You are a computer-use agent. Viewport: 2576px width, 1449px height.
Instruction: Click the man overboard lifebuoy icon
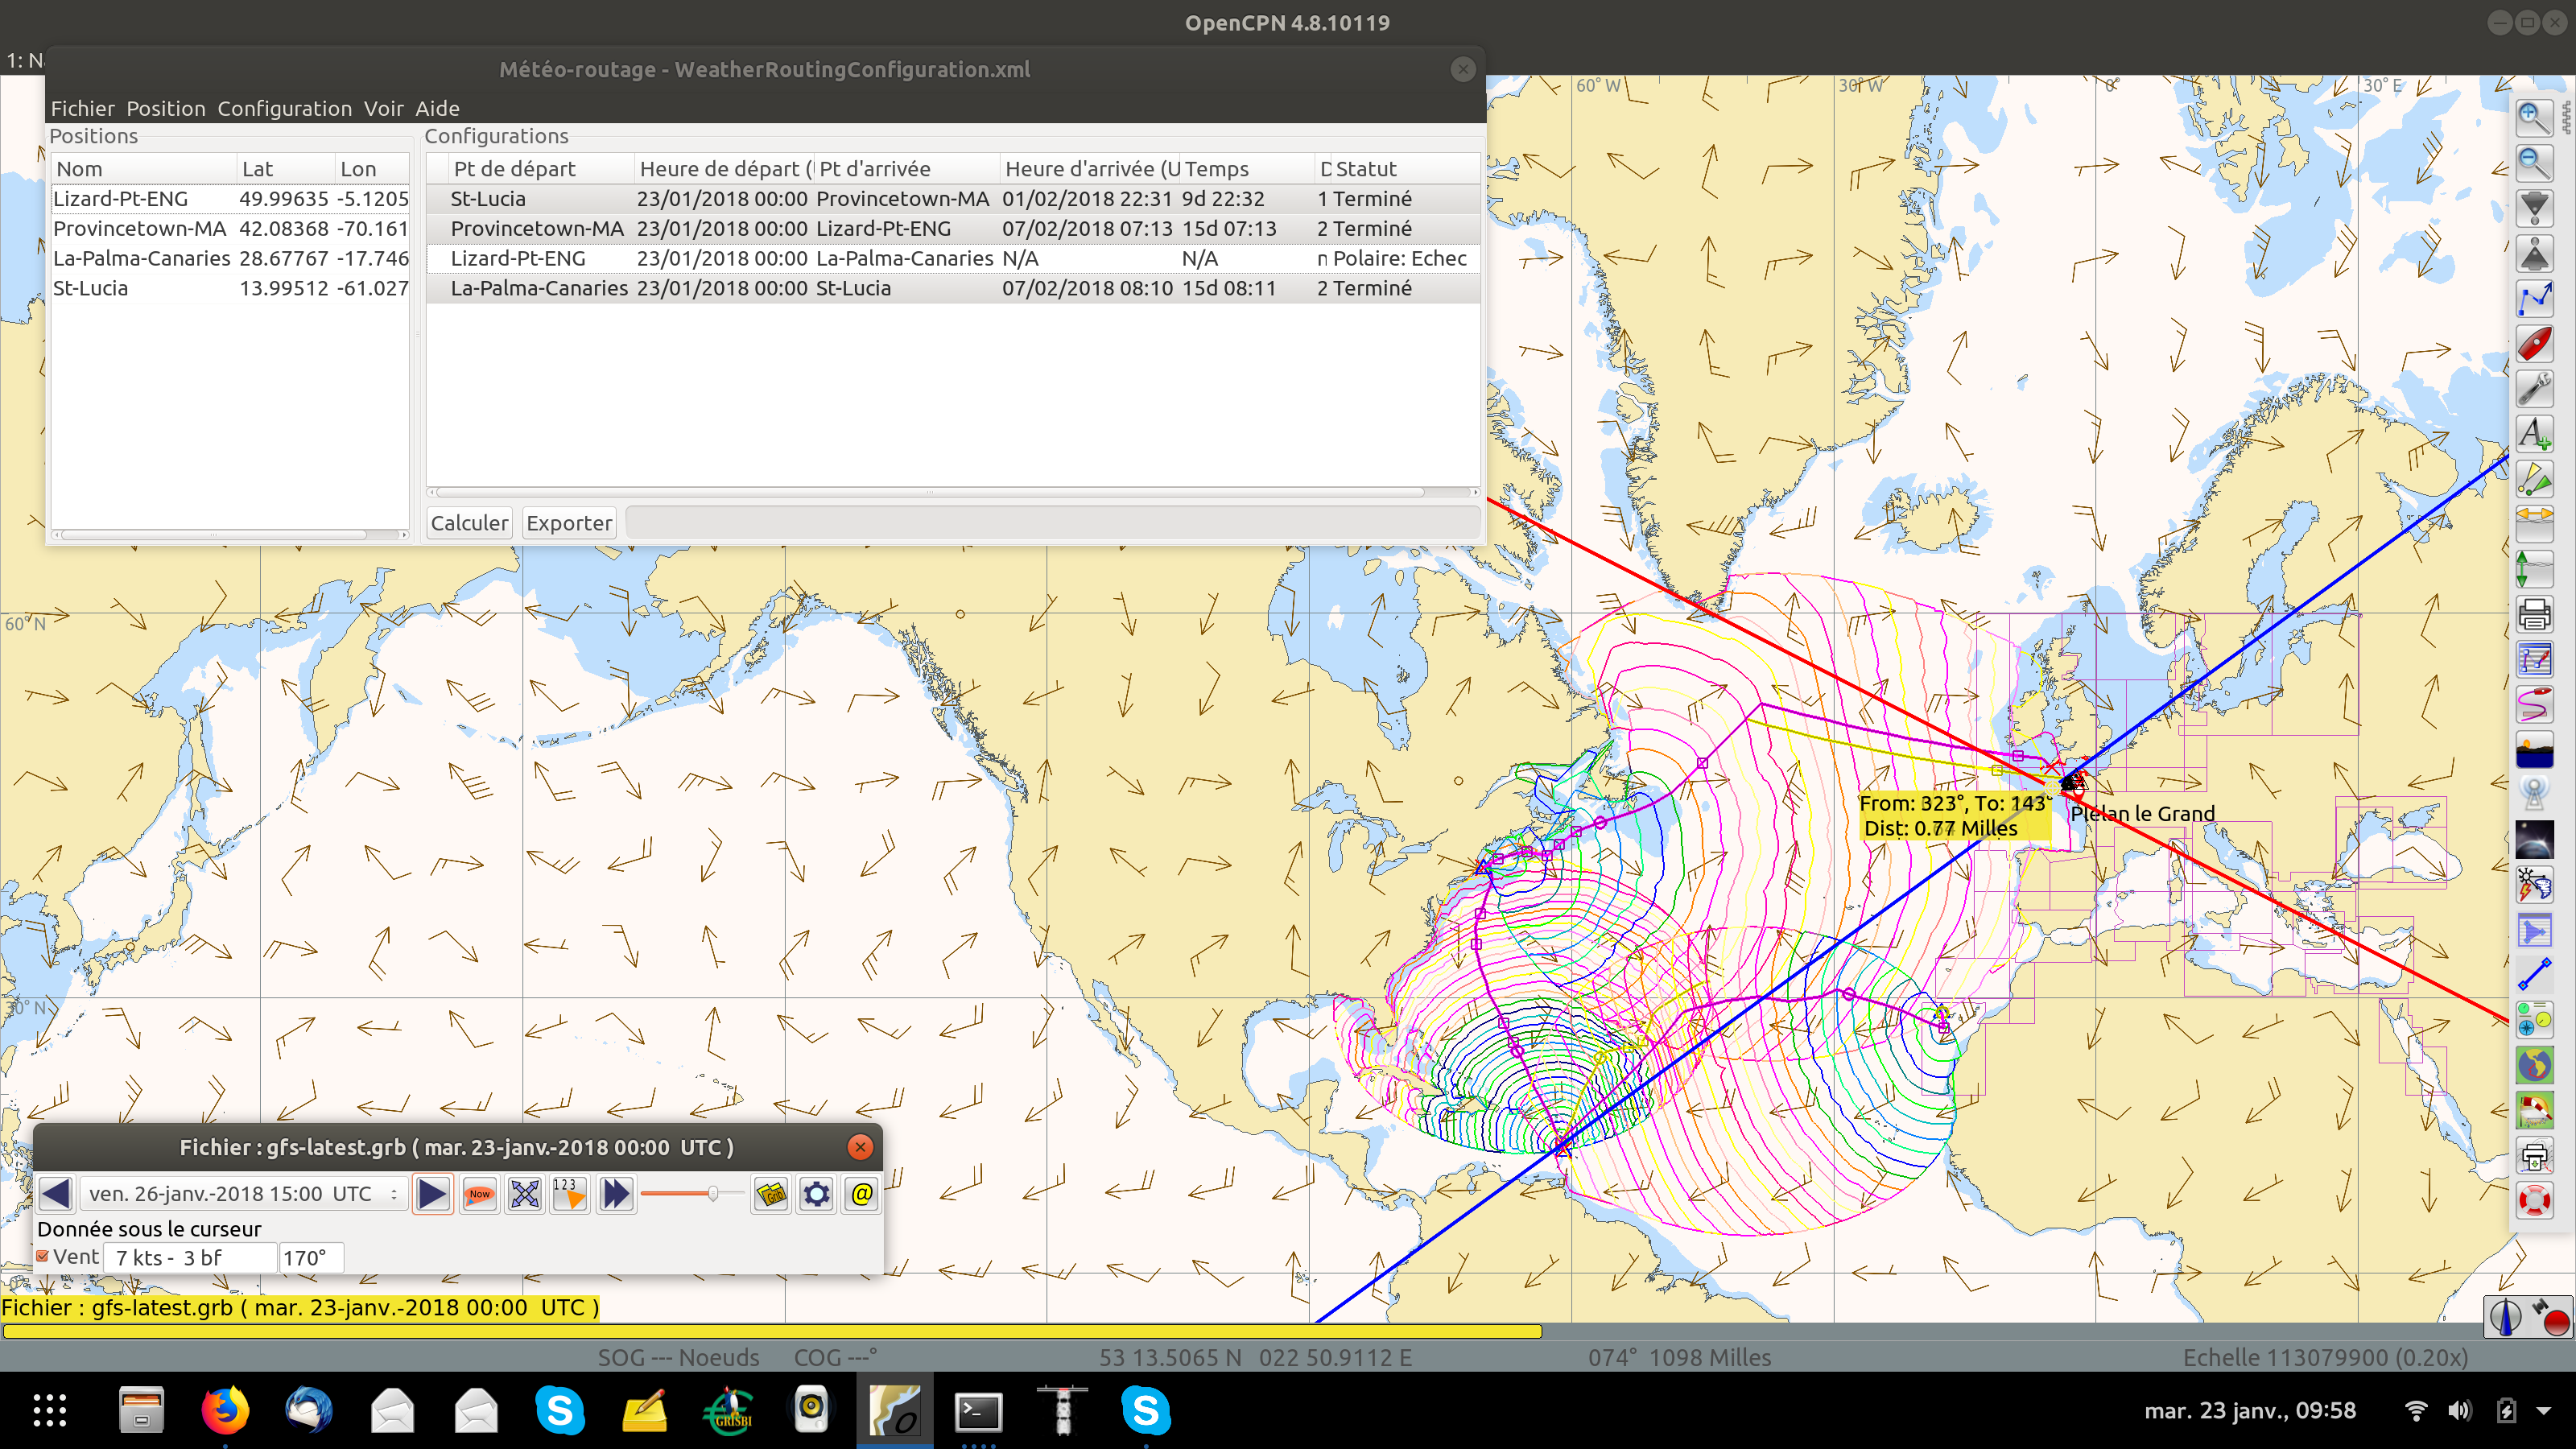[x=2534, y=1200]
